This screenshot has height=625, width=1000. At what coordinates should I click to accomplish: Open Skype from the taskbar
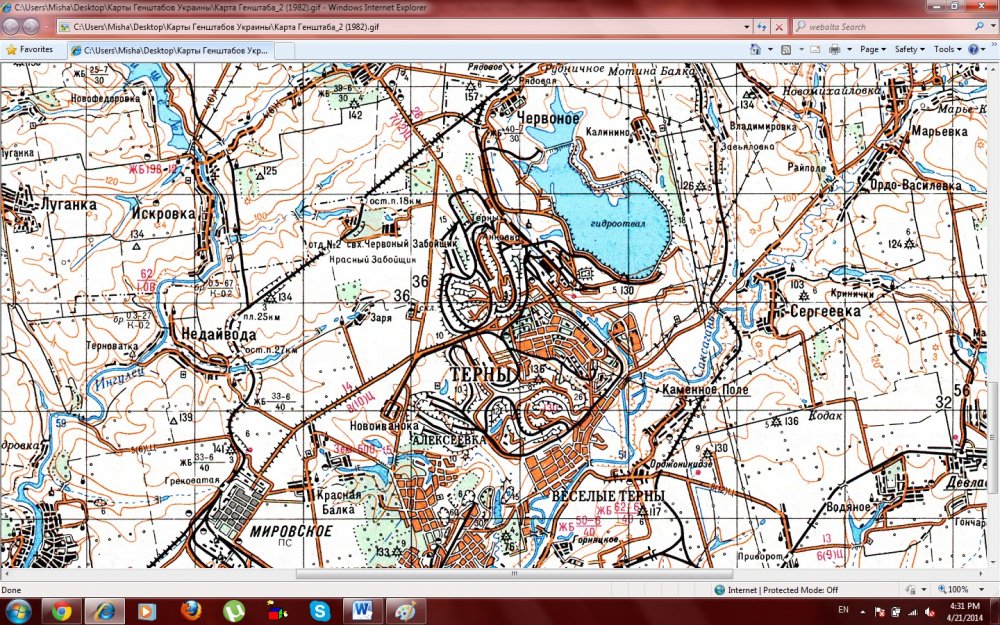click(319, 611)
